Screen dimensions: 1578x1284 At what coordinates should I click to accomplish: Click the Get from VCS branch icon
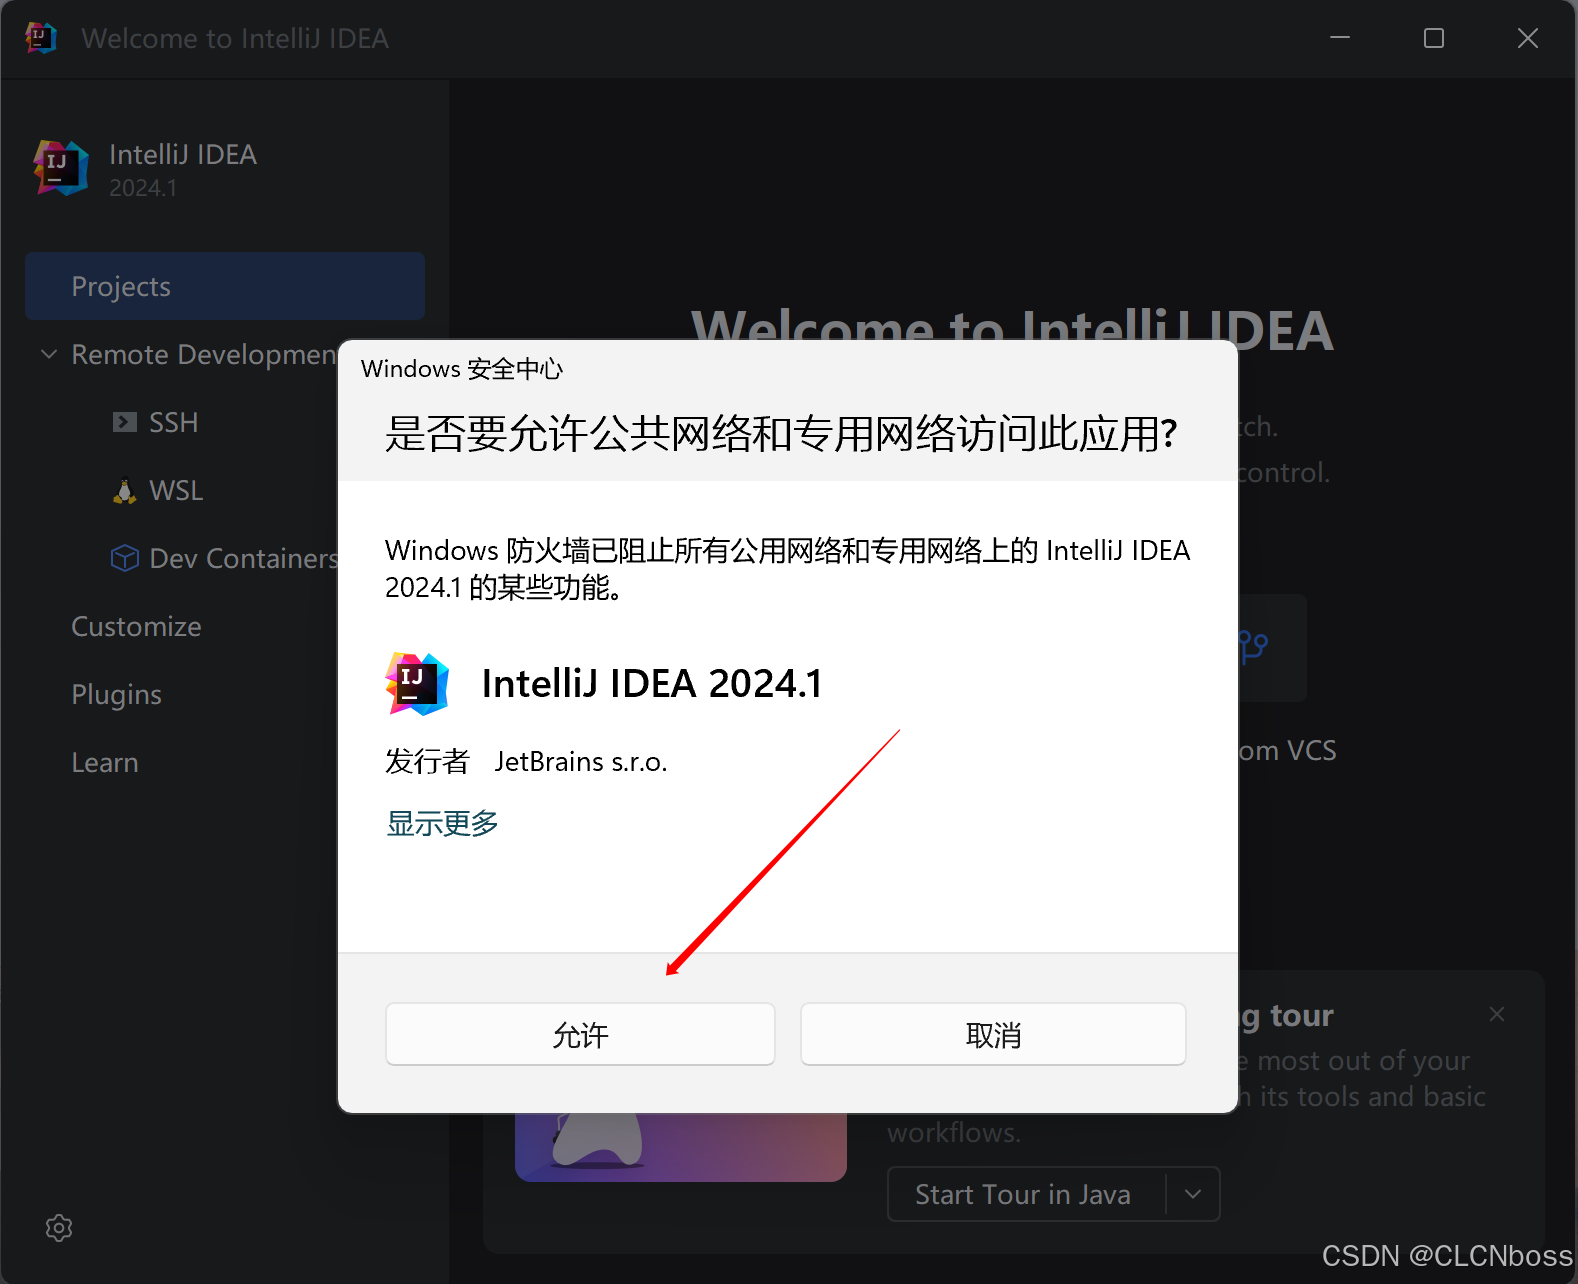1253,647
